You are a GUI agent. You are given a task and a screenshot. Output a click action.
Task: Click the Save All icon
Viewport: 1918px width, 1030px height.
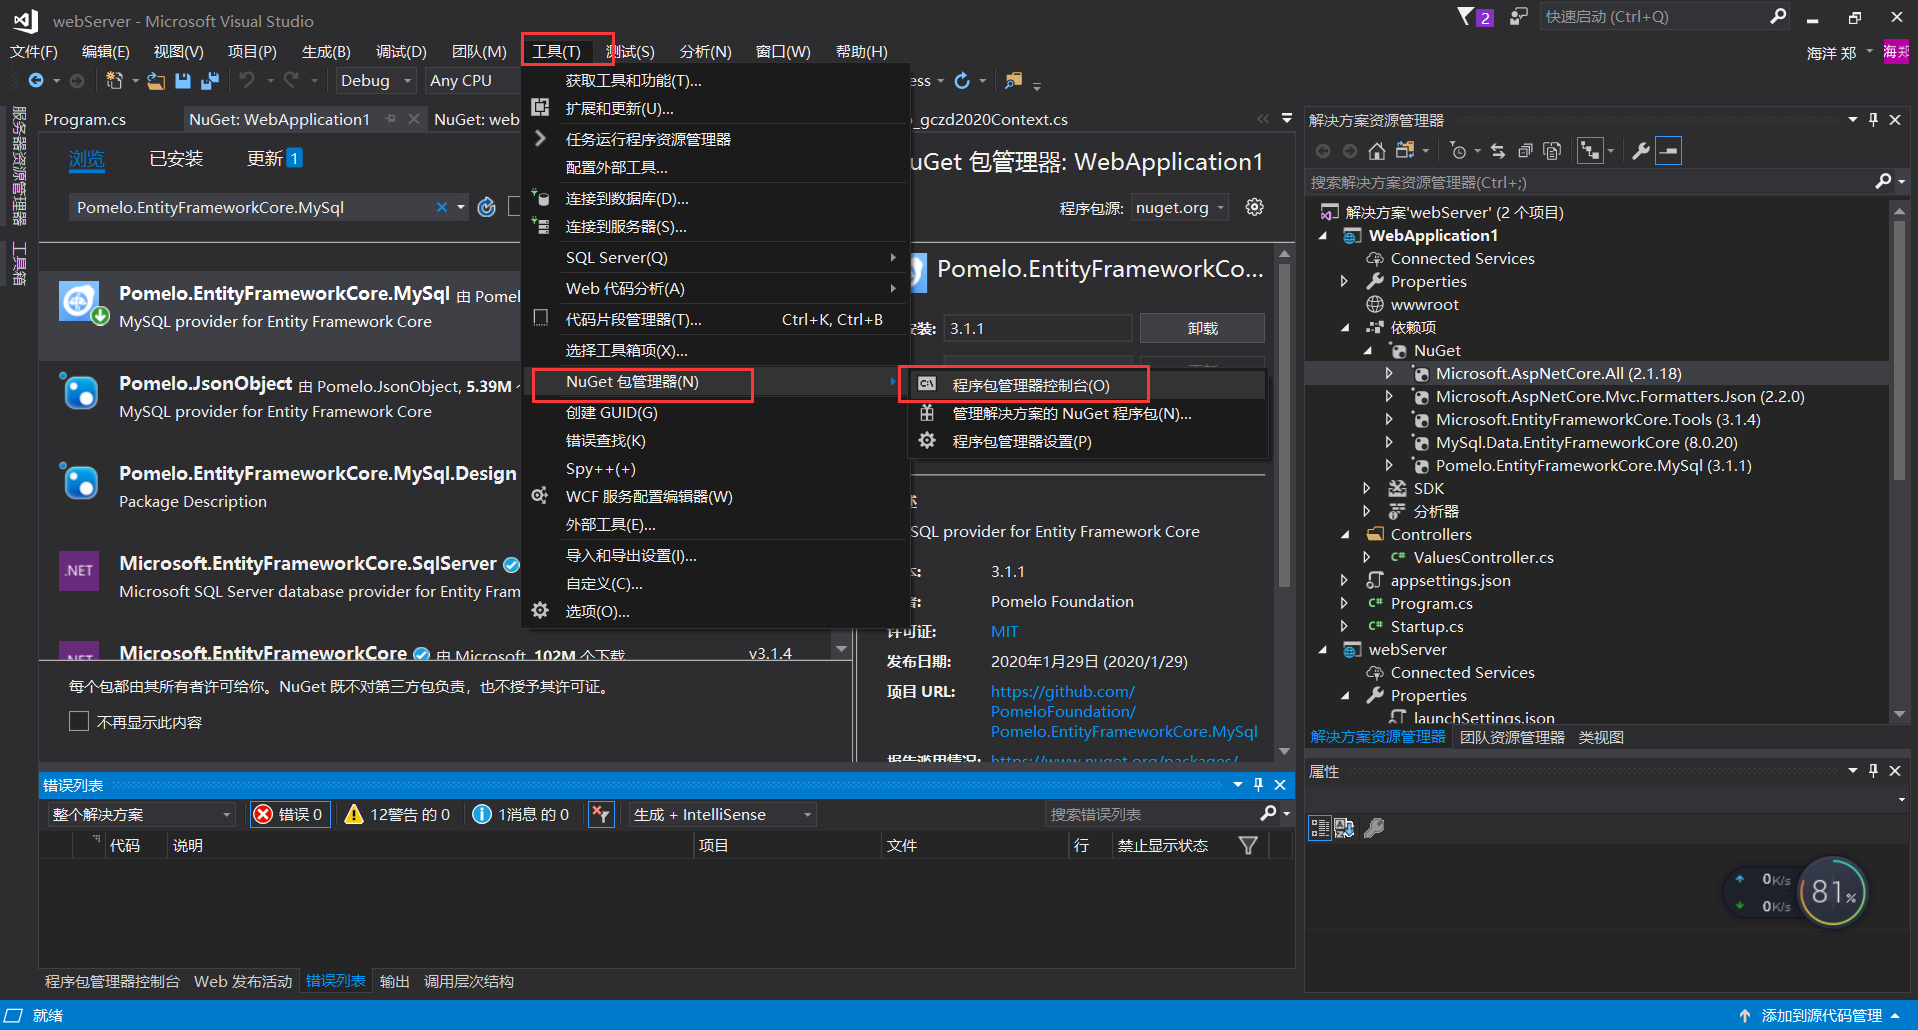(210, 80)
